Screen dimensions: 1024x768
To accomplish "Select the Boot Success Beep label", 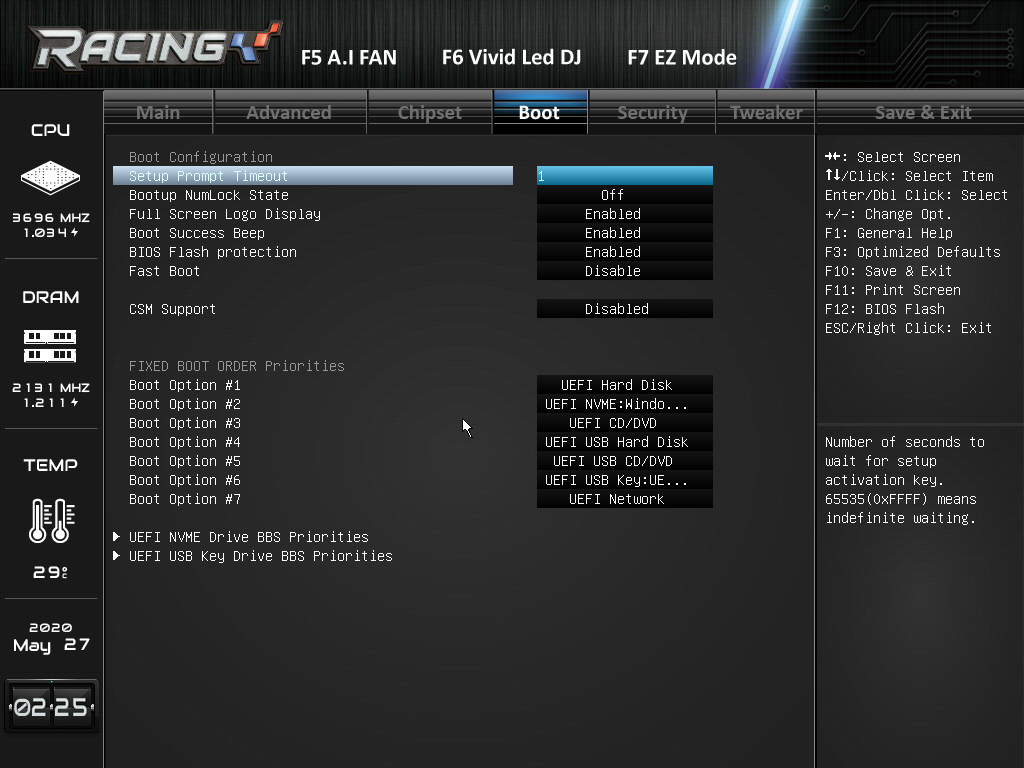I will [x=197, y=232].
